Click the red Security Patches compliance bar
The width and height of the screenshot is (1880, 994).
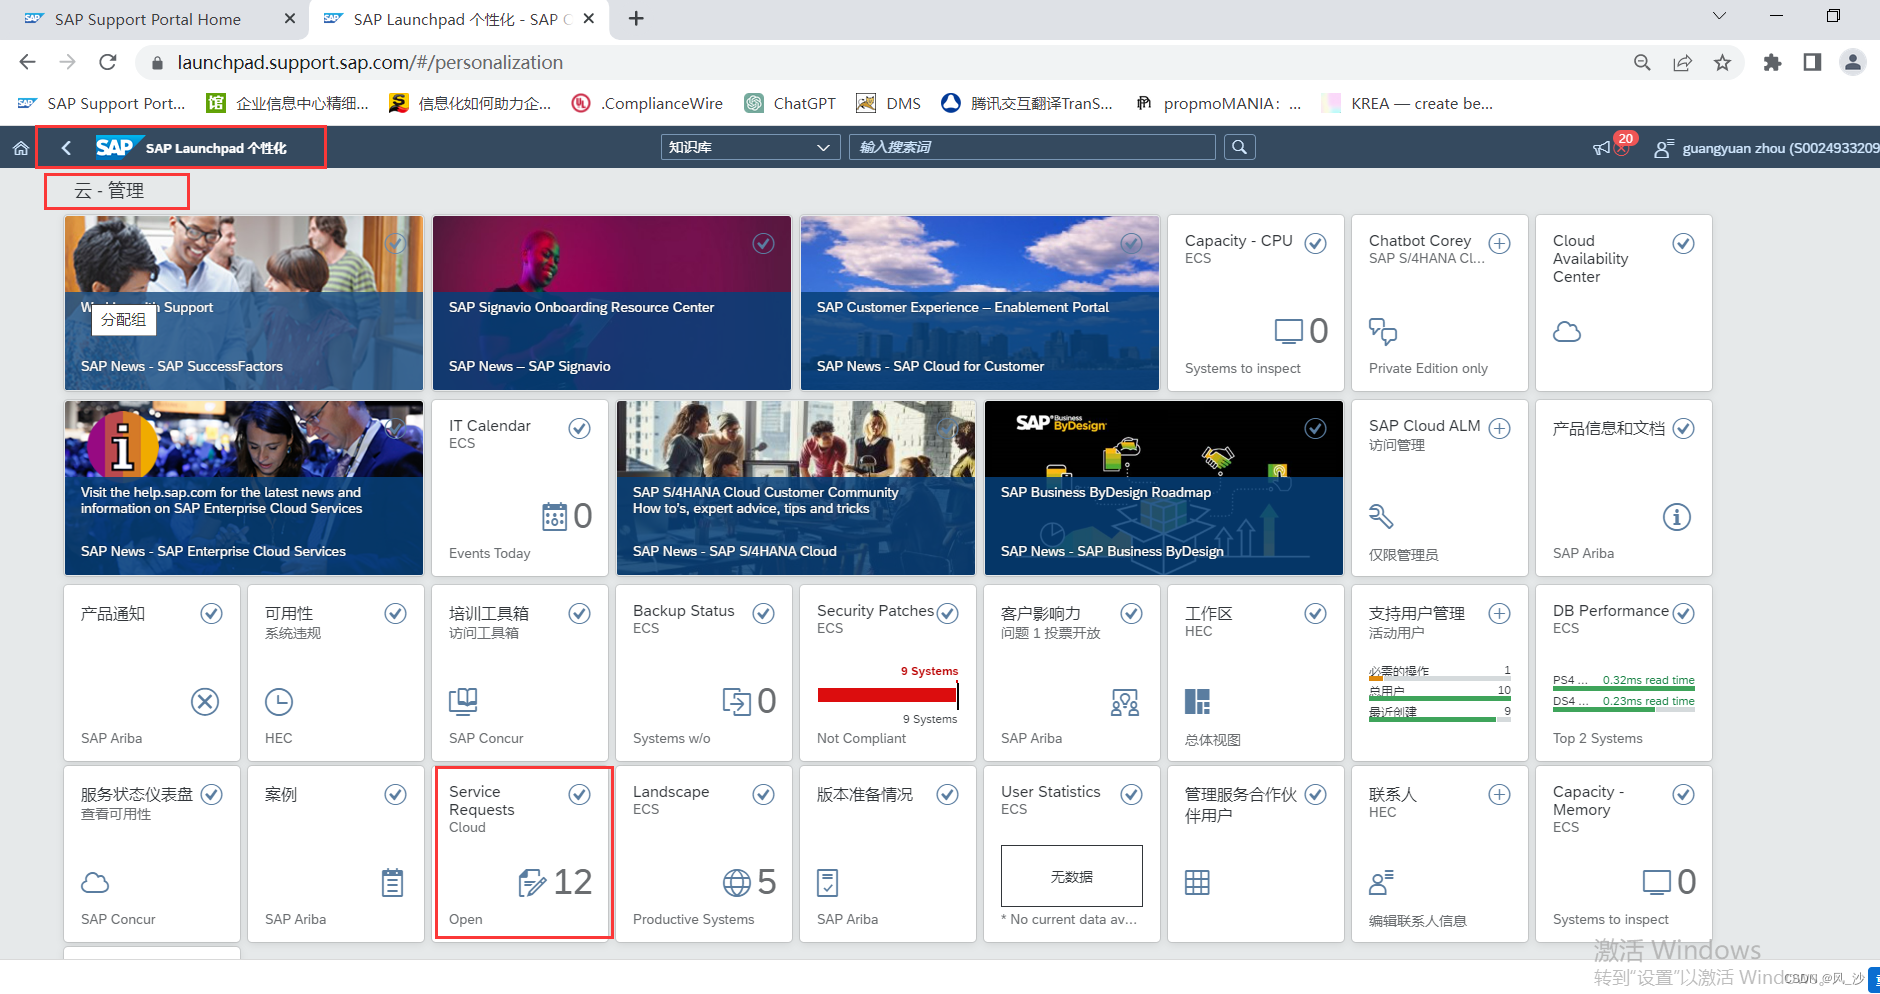887,694
